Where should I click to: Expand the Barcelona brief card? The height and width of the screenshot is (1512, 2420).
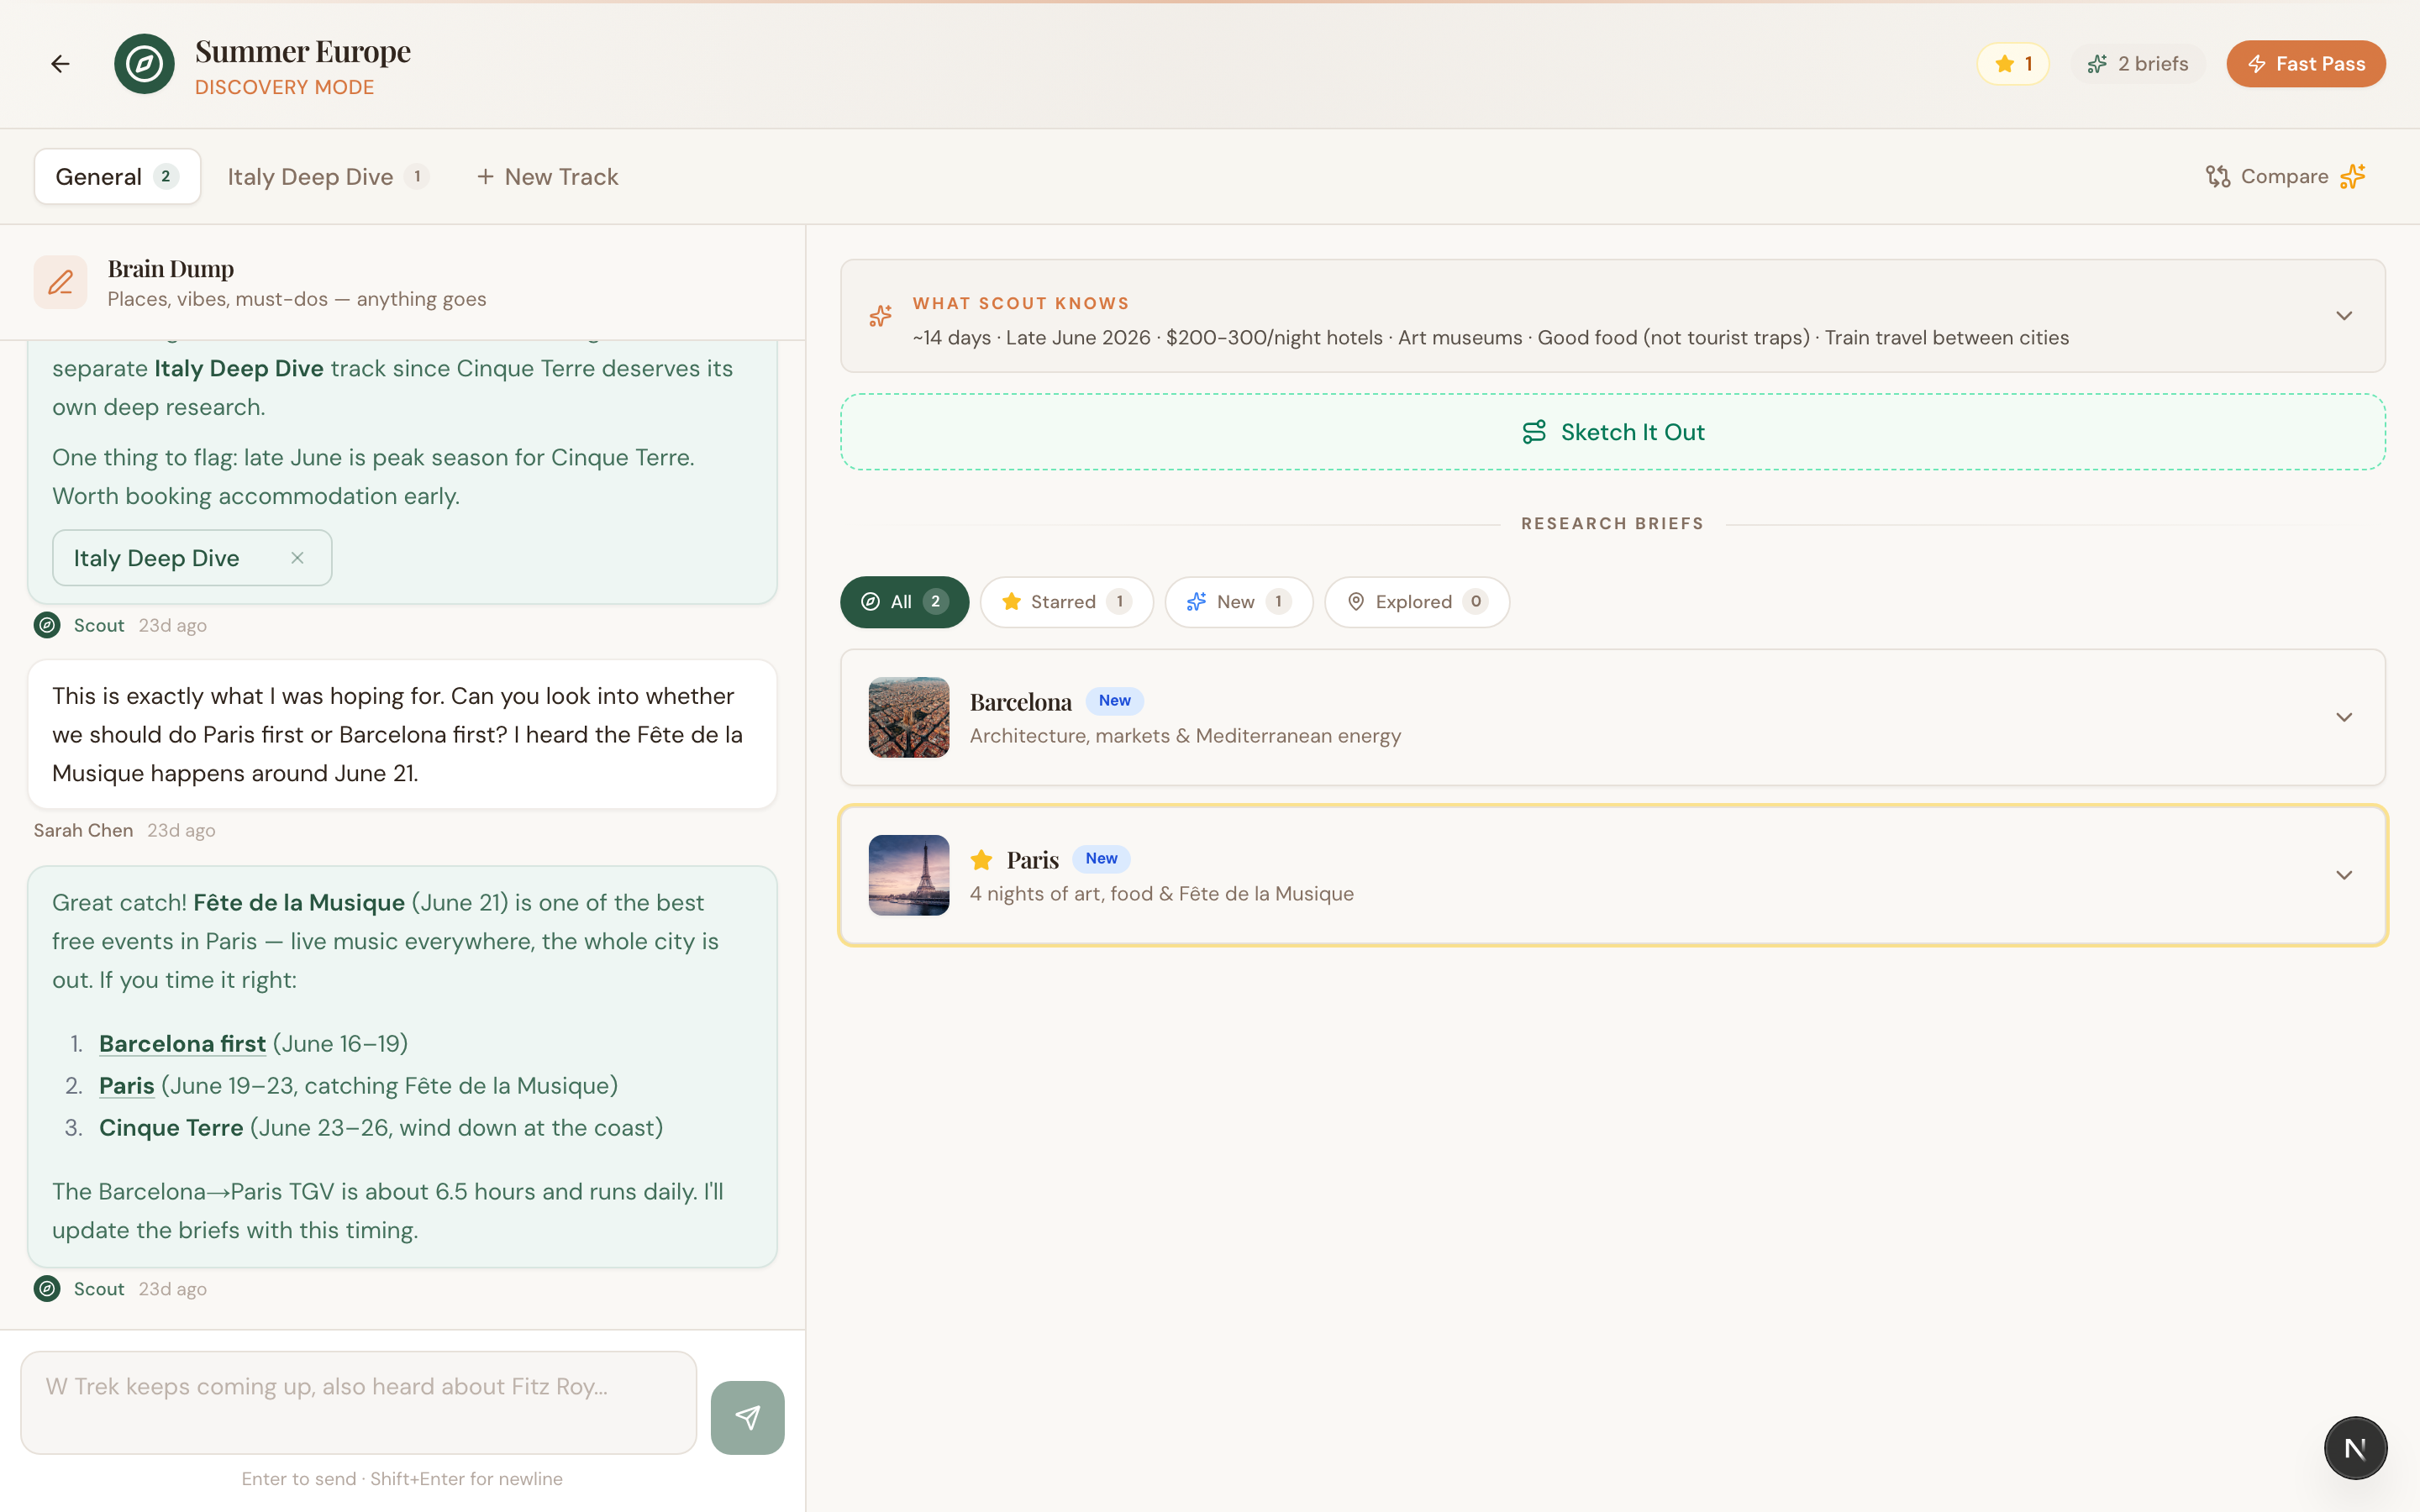click(x=2345, y=717)
